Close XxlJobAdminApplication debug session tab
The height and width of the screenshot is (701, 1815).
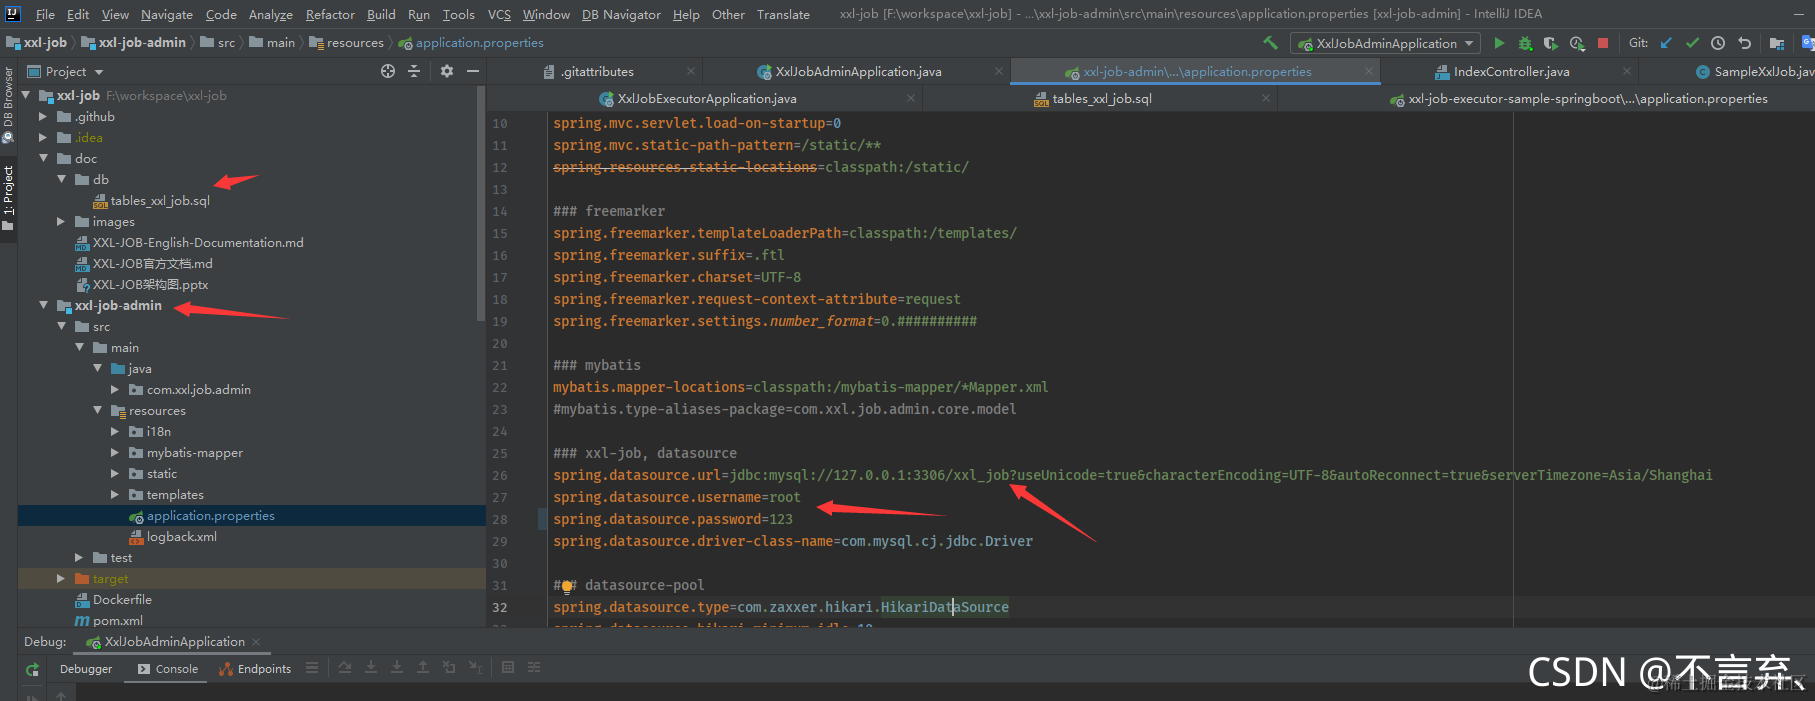(256, 641)
